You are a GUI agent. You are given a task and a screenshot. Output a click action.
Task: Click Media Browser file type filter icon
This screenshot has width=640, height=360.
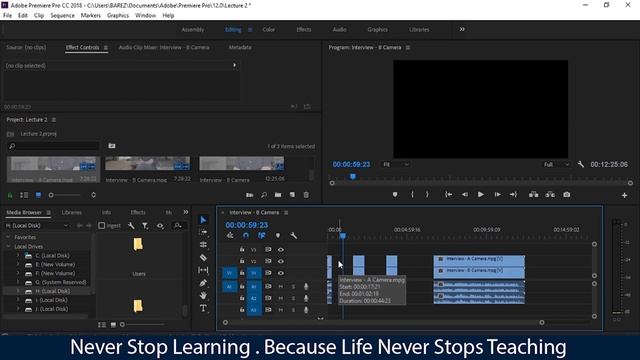145,226
